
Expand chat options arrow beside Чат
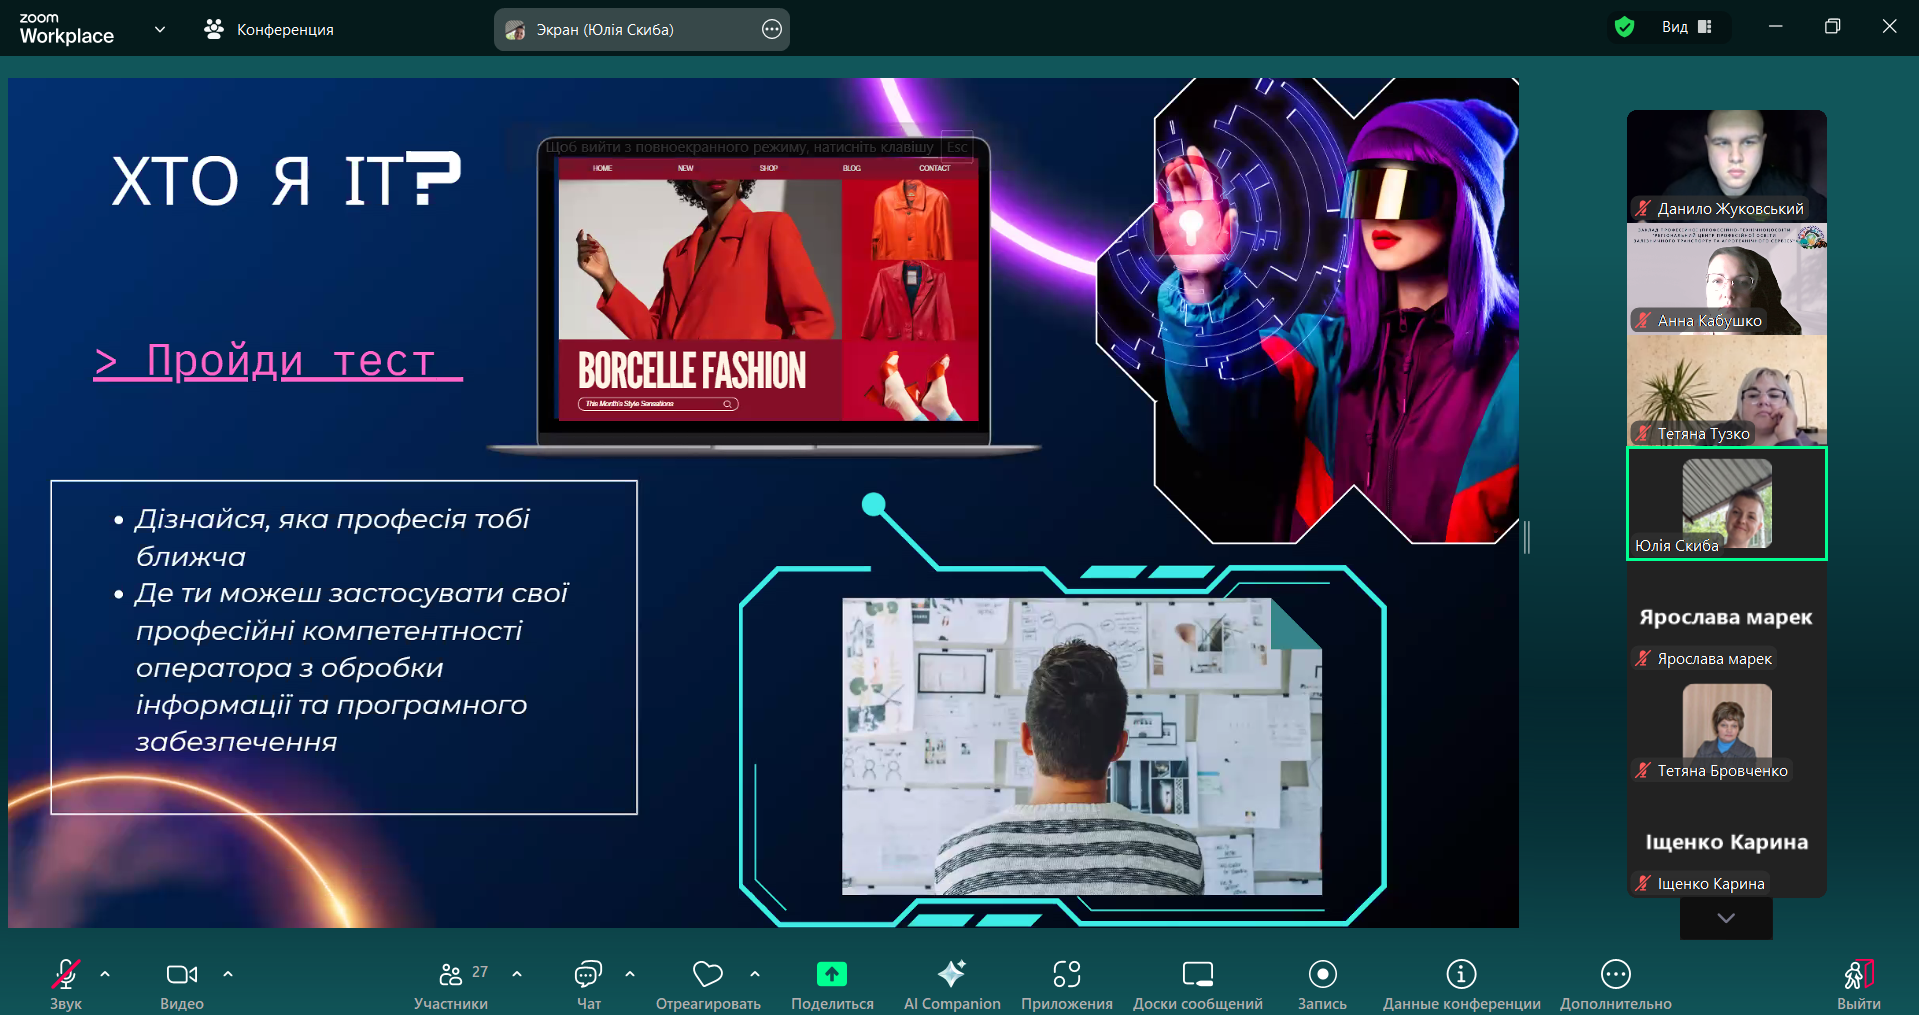coord(630,973)
